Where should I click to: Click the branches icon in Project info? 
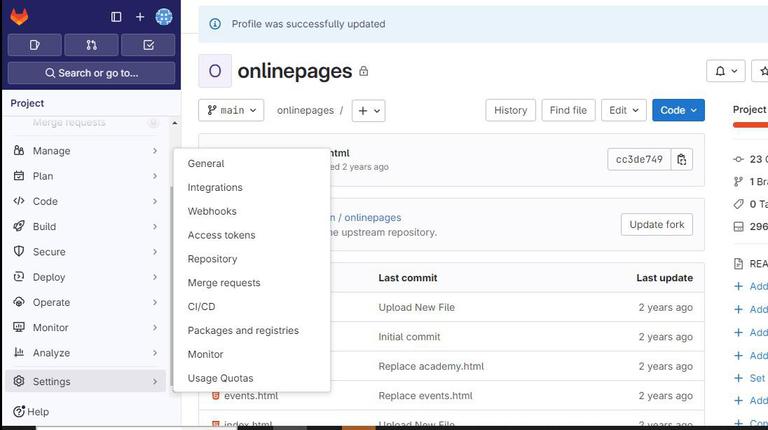[x=738, y=182]
